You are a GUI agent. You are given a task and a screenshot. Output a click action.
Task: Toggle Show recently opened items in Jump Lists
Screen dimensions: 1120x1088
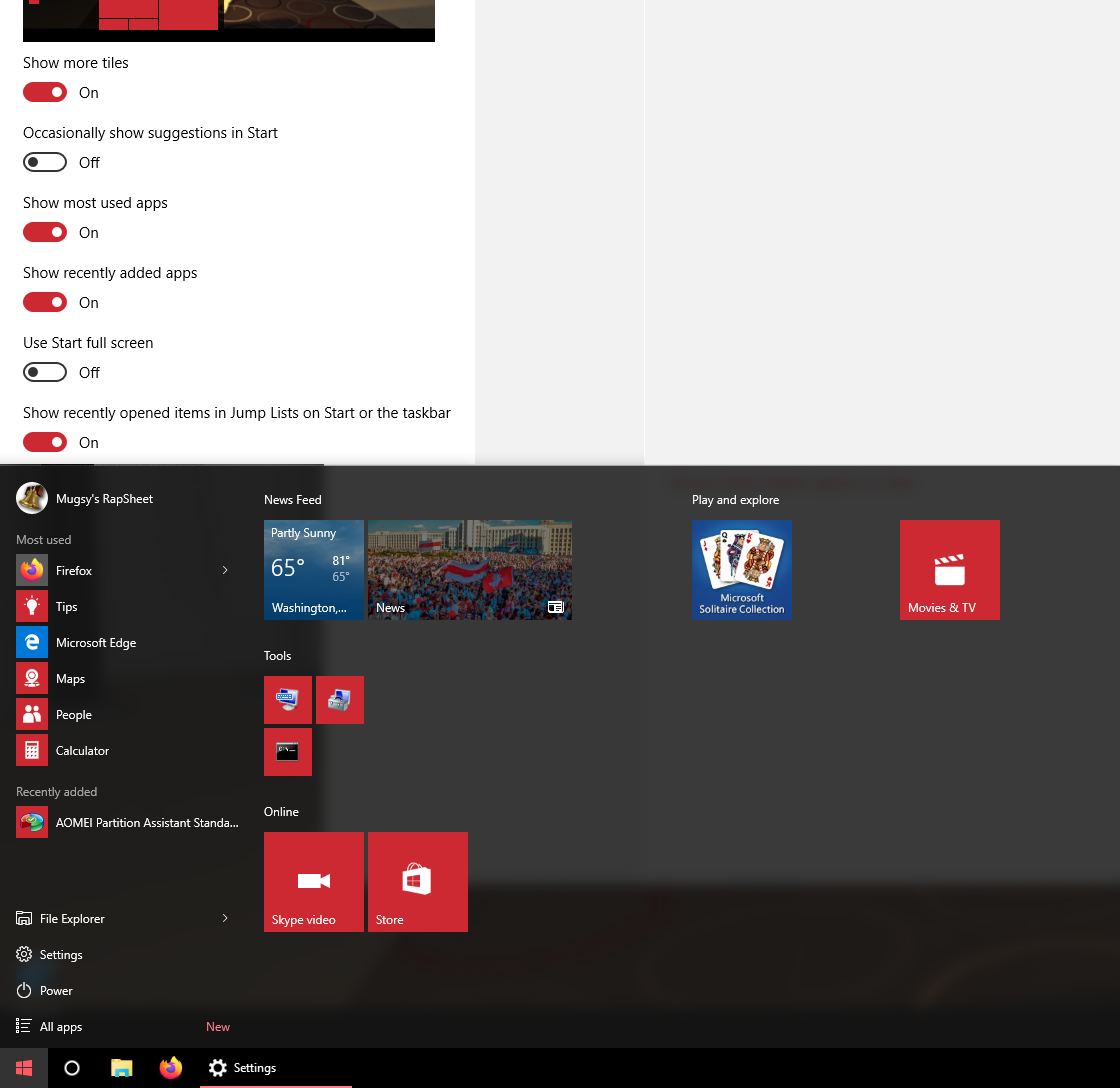tap(45, 442)
